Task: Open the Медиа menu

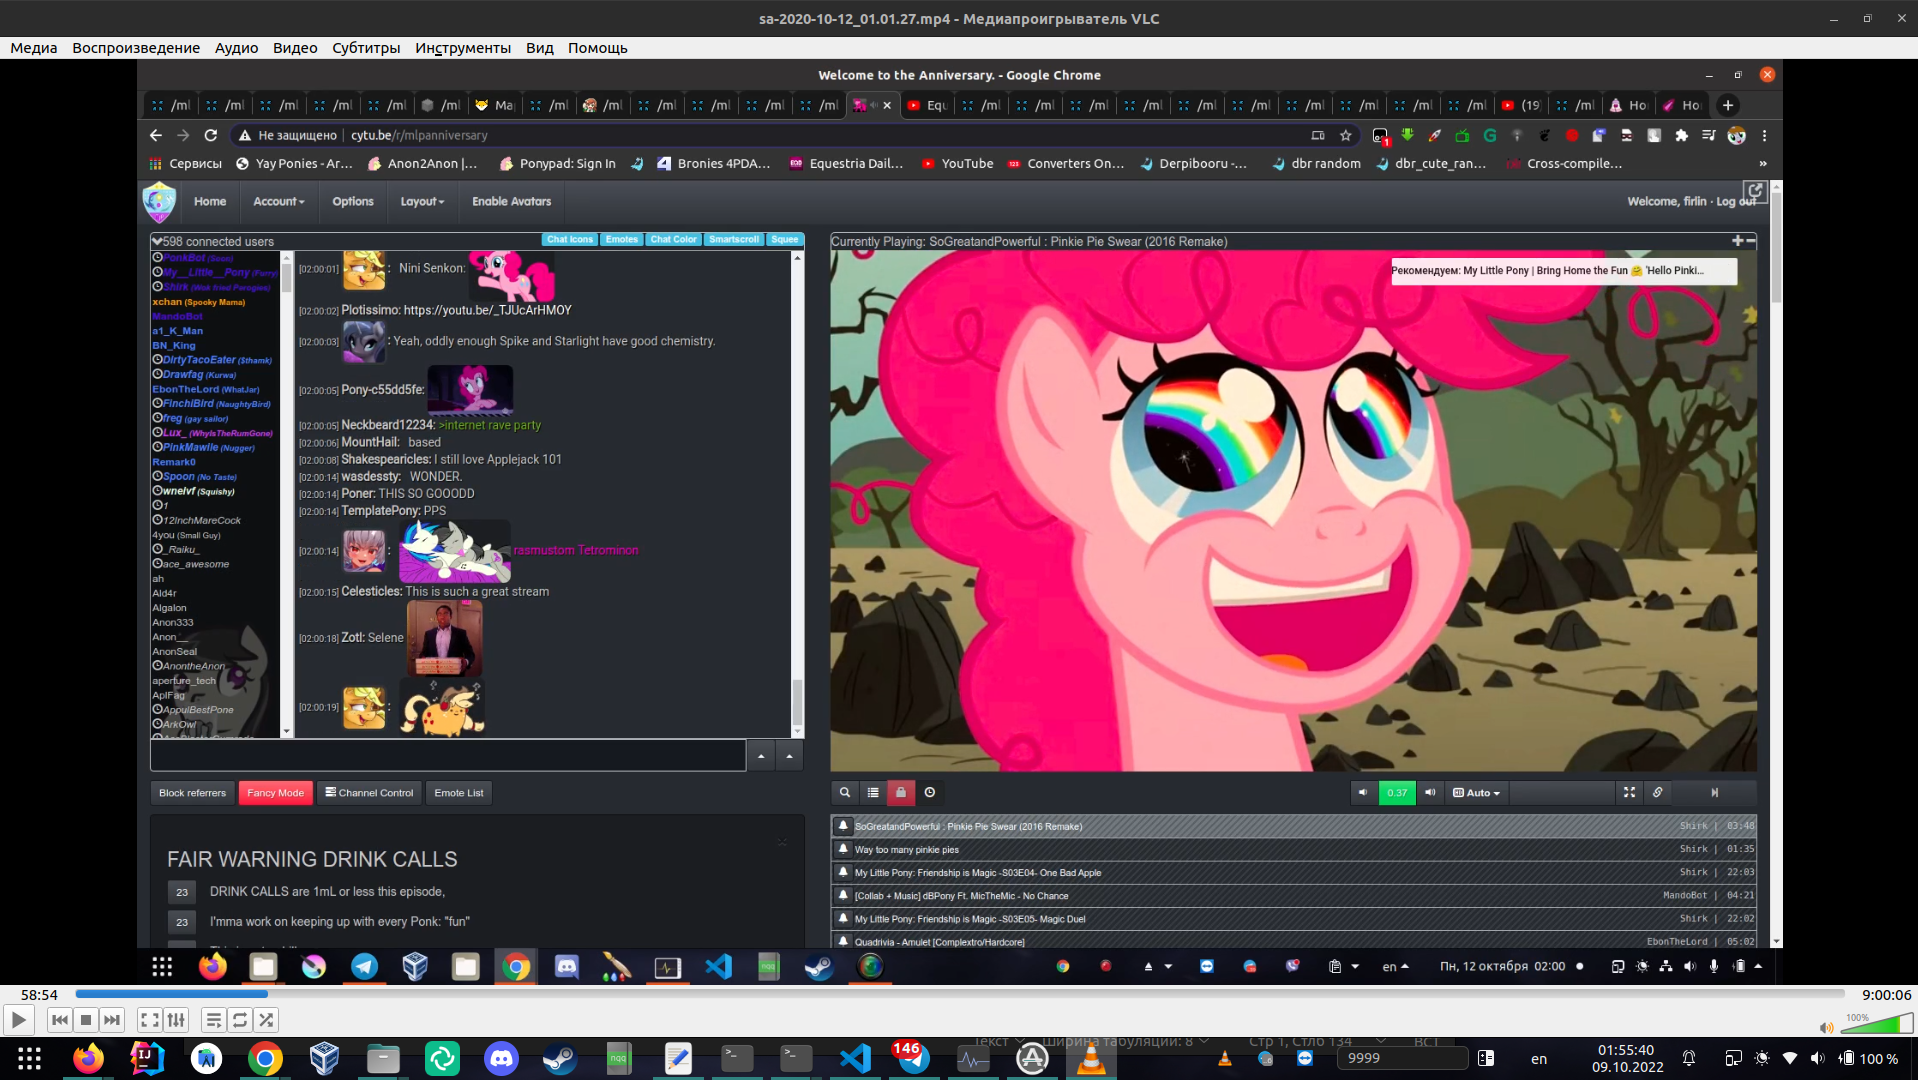Action: coord(34,48)
